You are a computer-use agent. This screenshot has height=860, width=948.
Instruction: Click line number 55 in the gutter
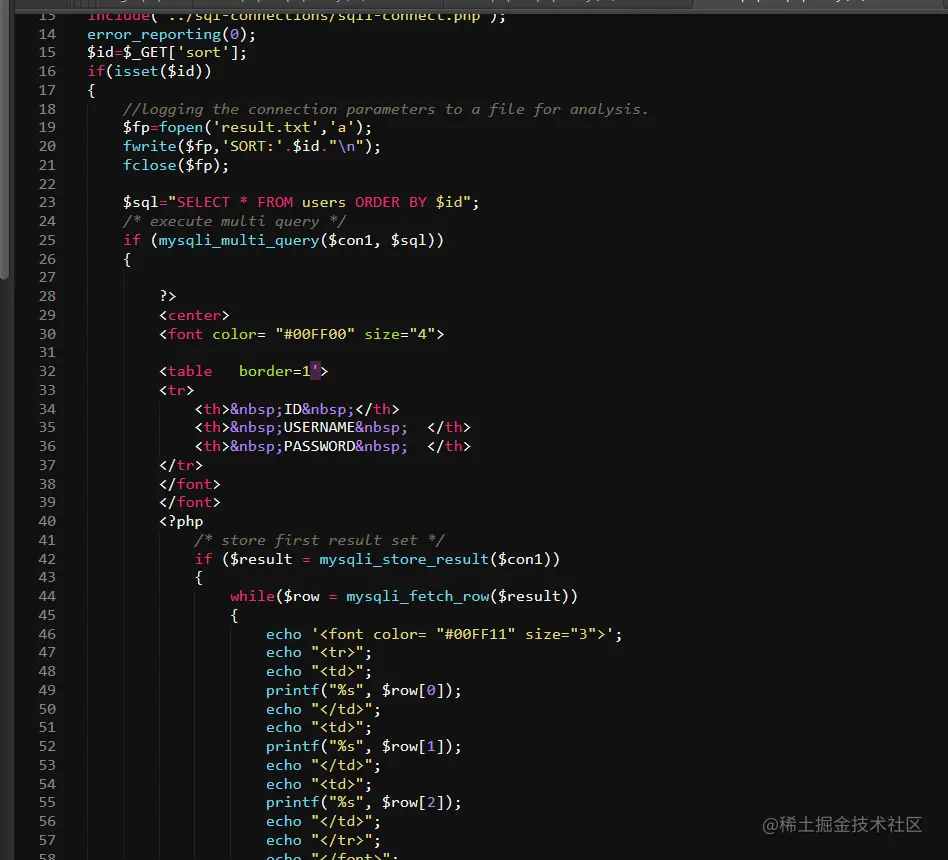click(47, 803)
